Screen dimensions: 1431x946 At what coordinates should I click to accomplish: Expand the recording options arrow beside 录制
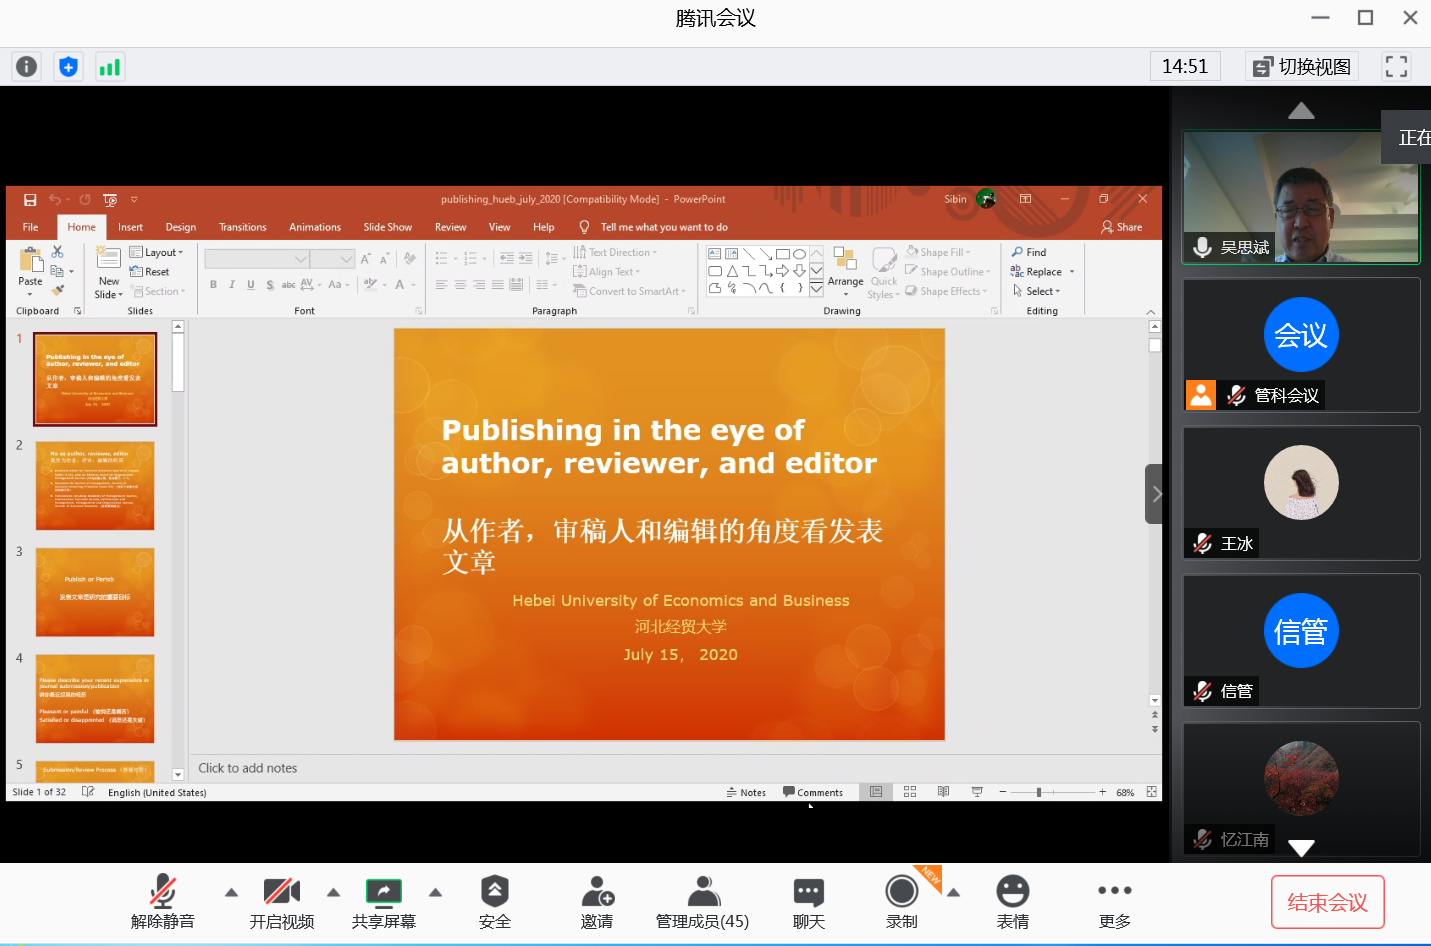tap(954, 892)
